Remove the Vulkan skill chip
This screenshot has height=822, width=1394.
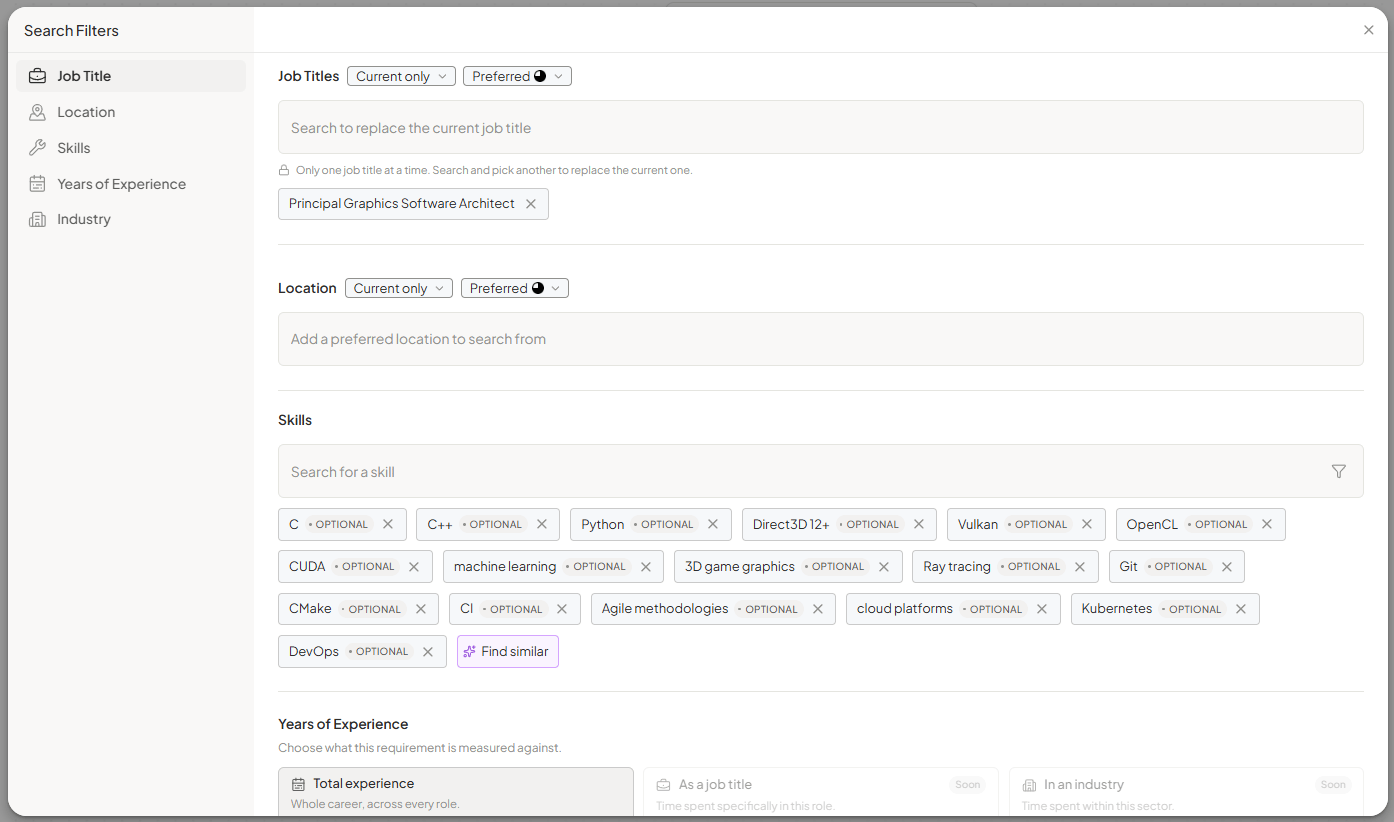click(x=1087, y=524)
